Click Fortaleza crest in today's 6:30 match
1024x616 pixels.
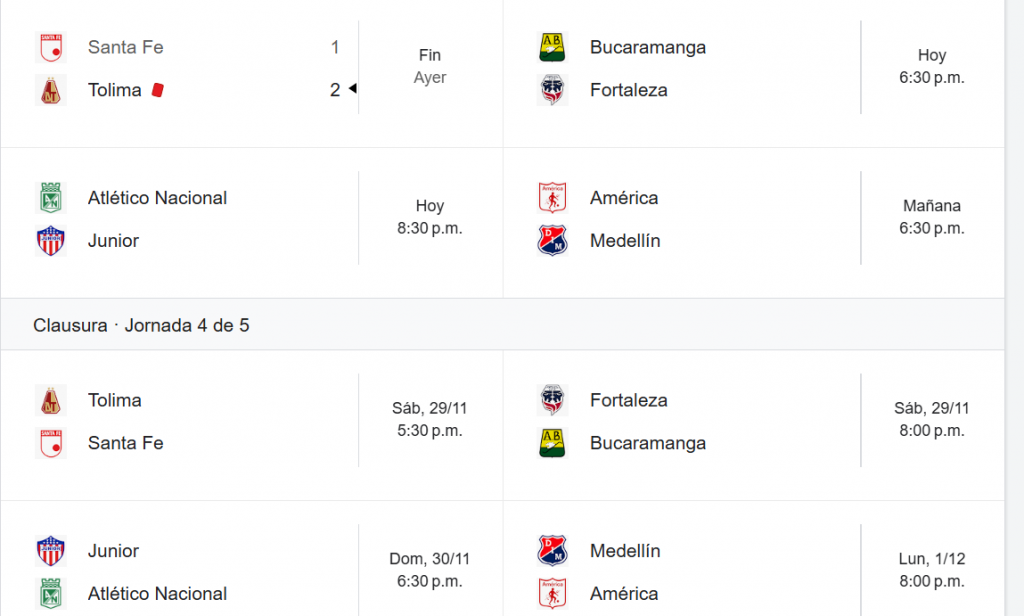pos(552,90)
